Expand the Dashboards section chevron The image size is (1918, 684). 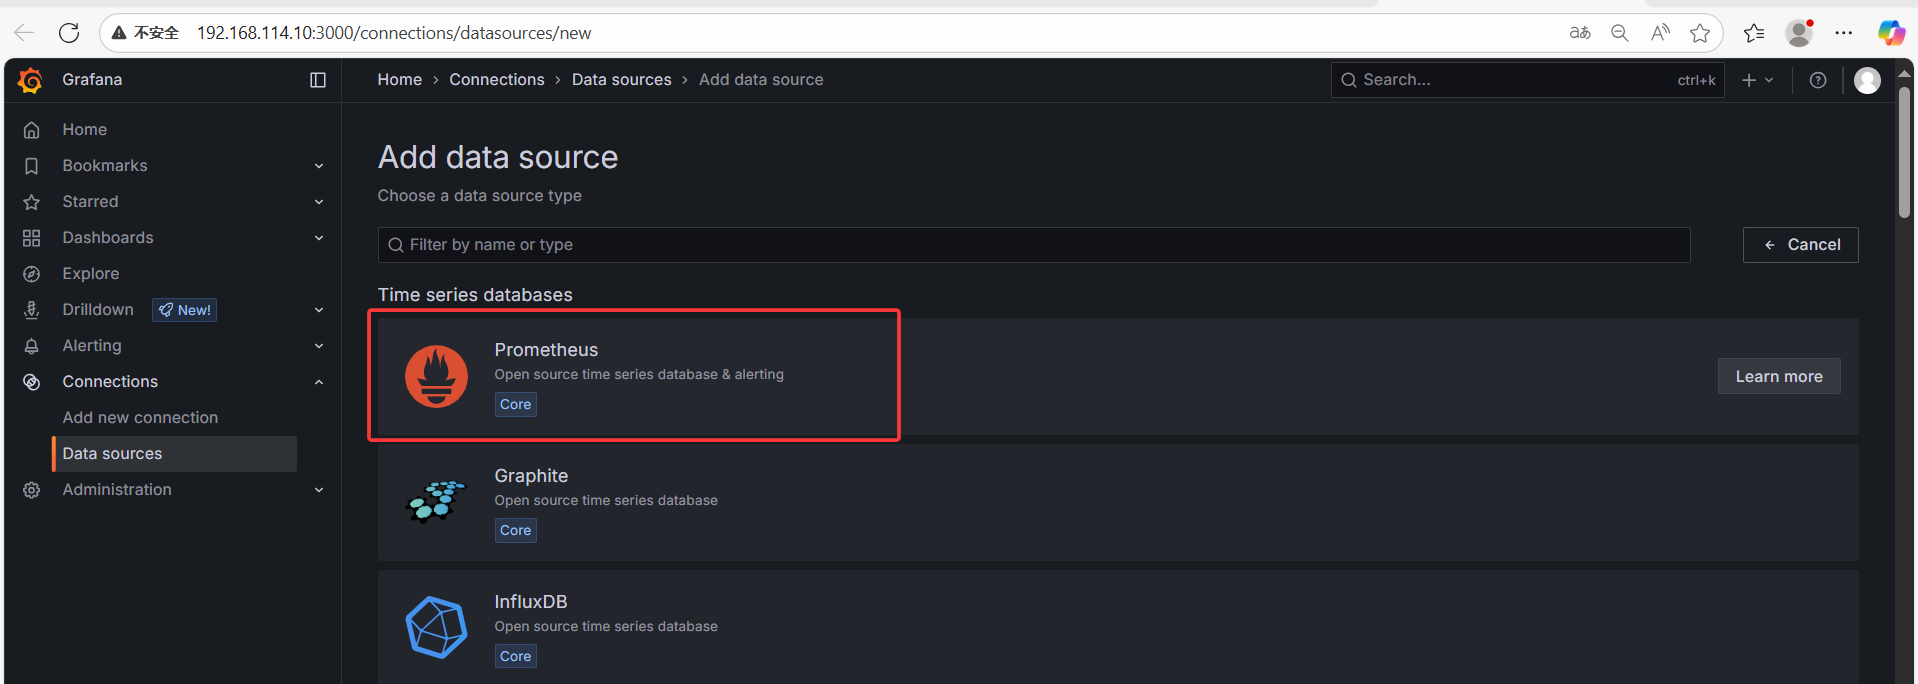click(x=319, y=238)
